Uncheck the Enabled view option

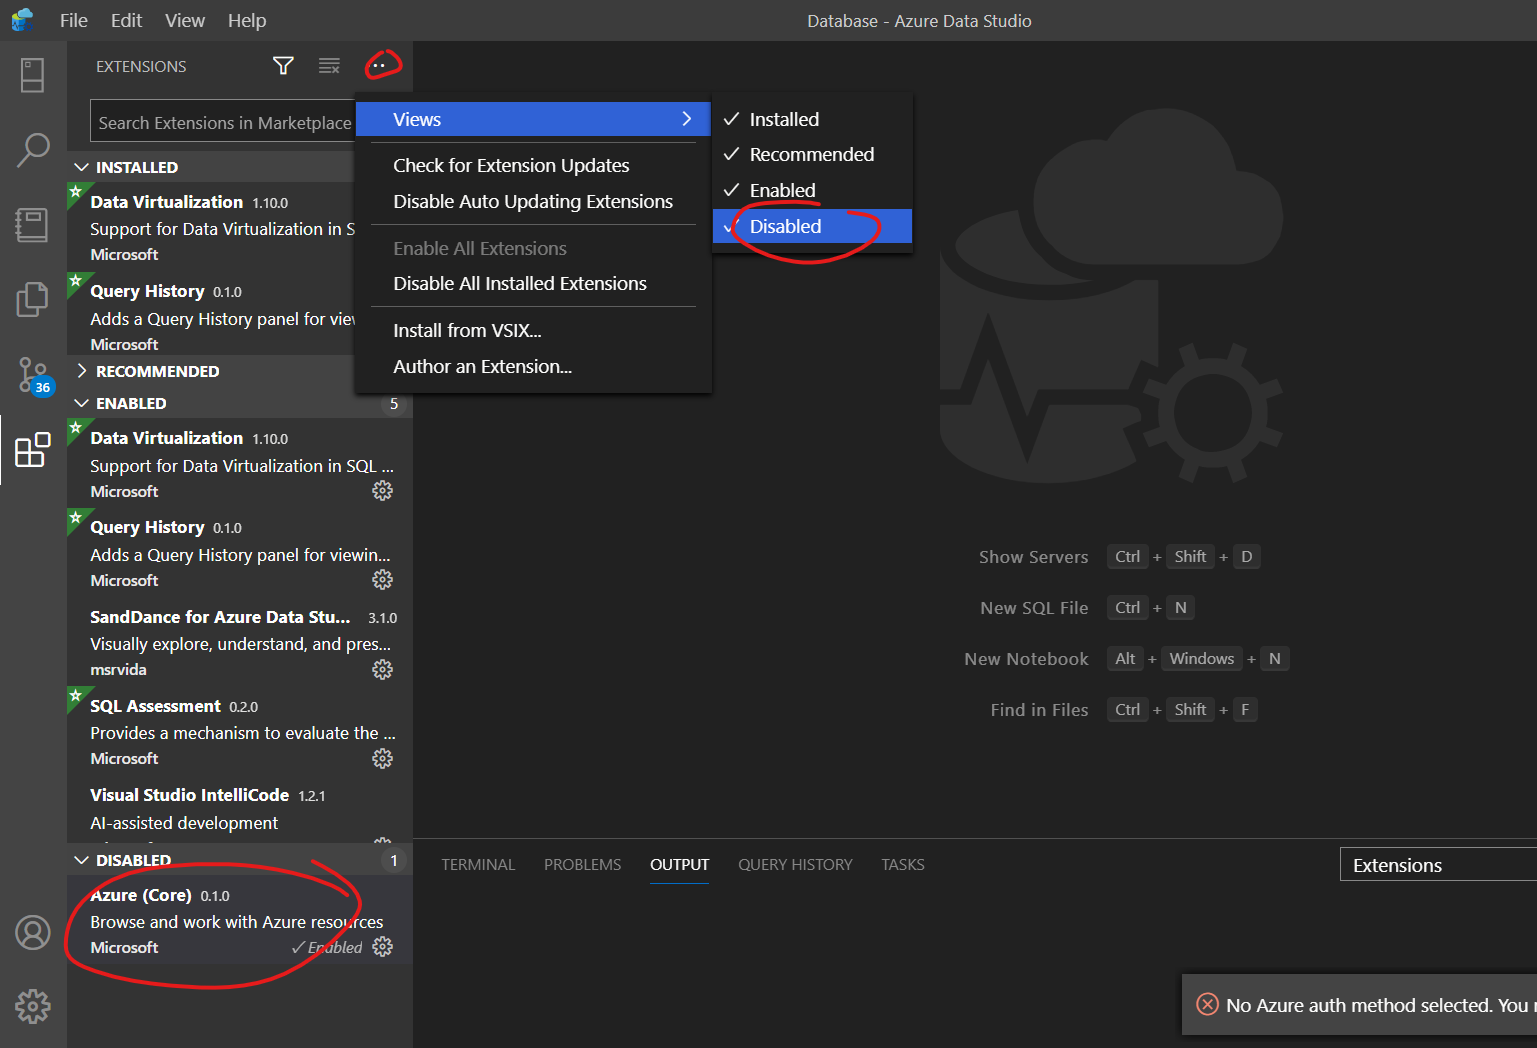coord(782,189)
